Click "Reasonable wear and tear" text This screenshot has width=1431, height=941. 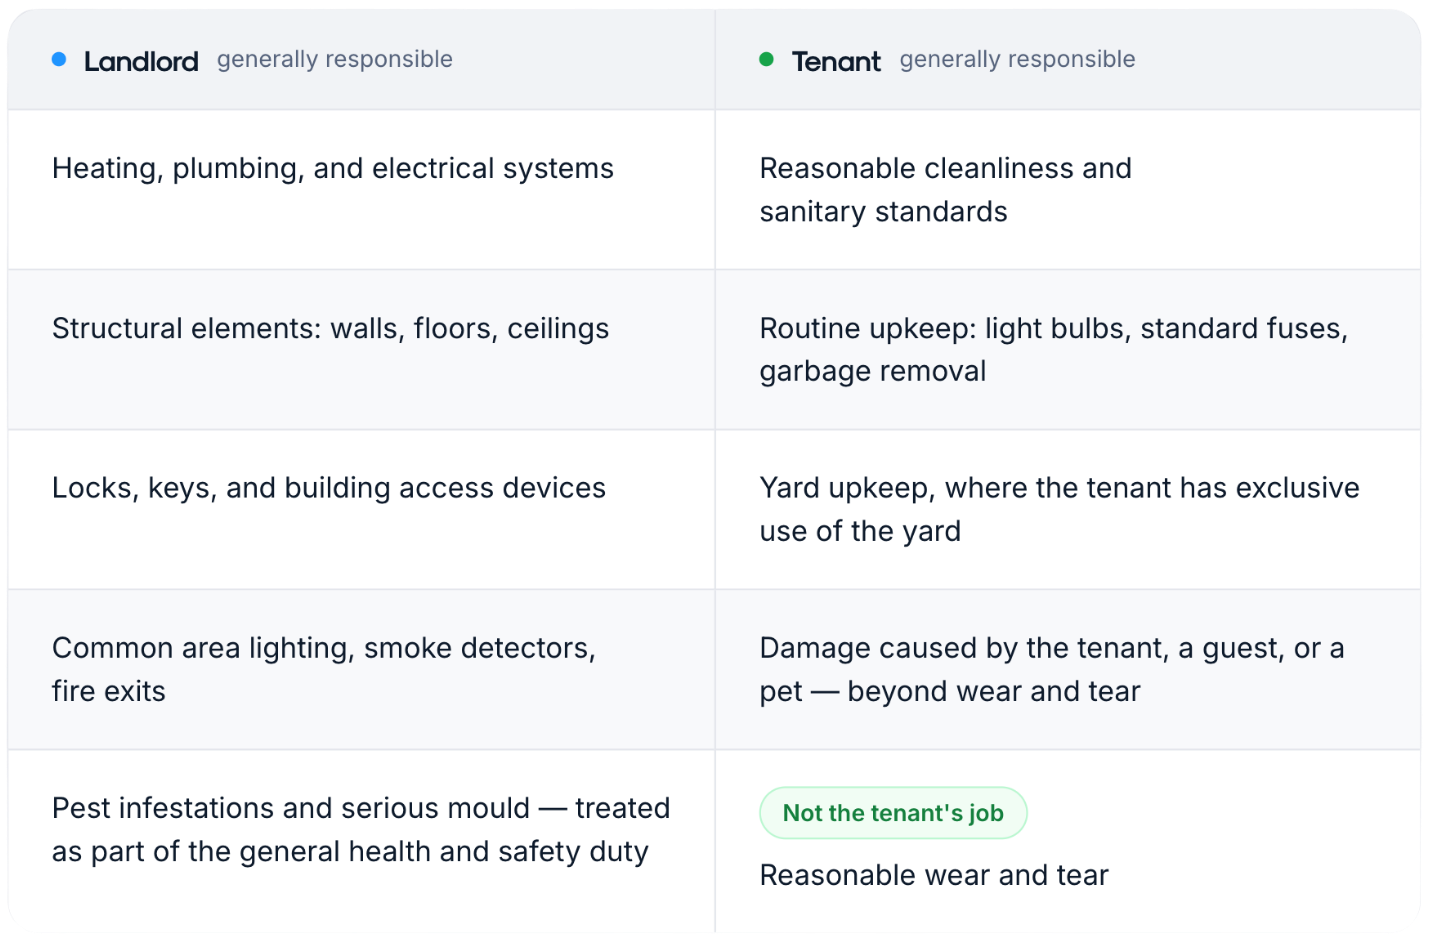(x=934, y=876)
